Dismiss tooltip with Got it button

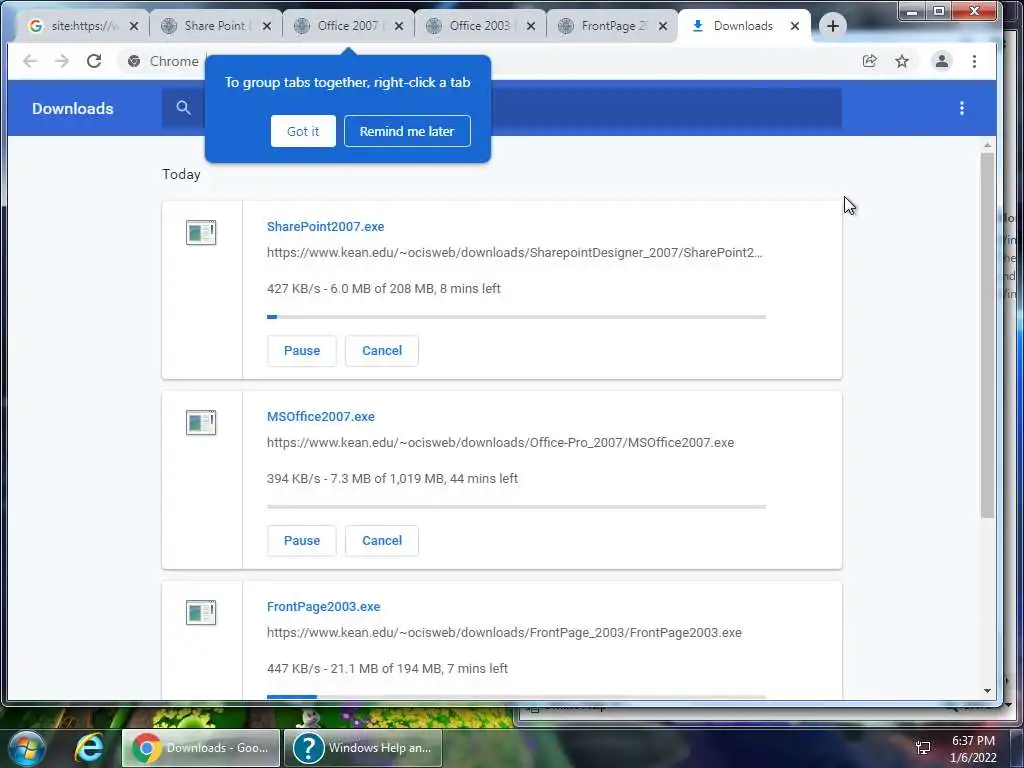click(x=303, y=131)
